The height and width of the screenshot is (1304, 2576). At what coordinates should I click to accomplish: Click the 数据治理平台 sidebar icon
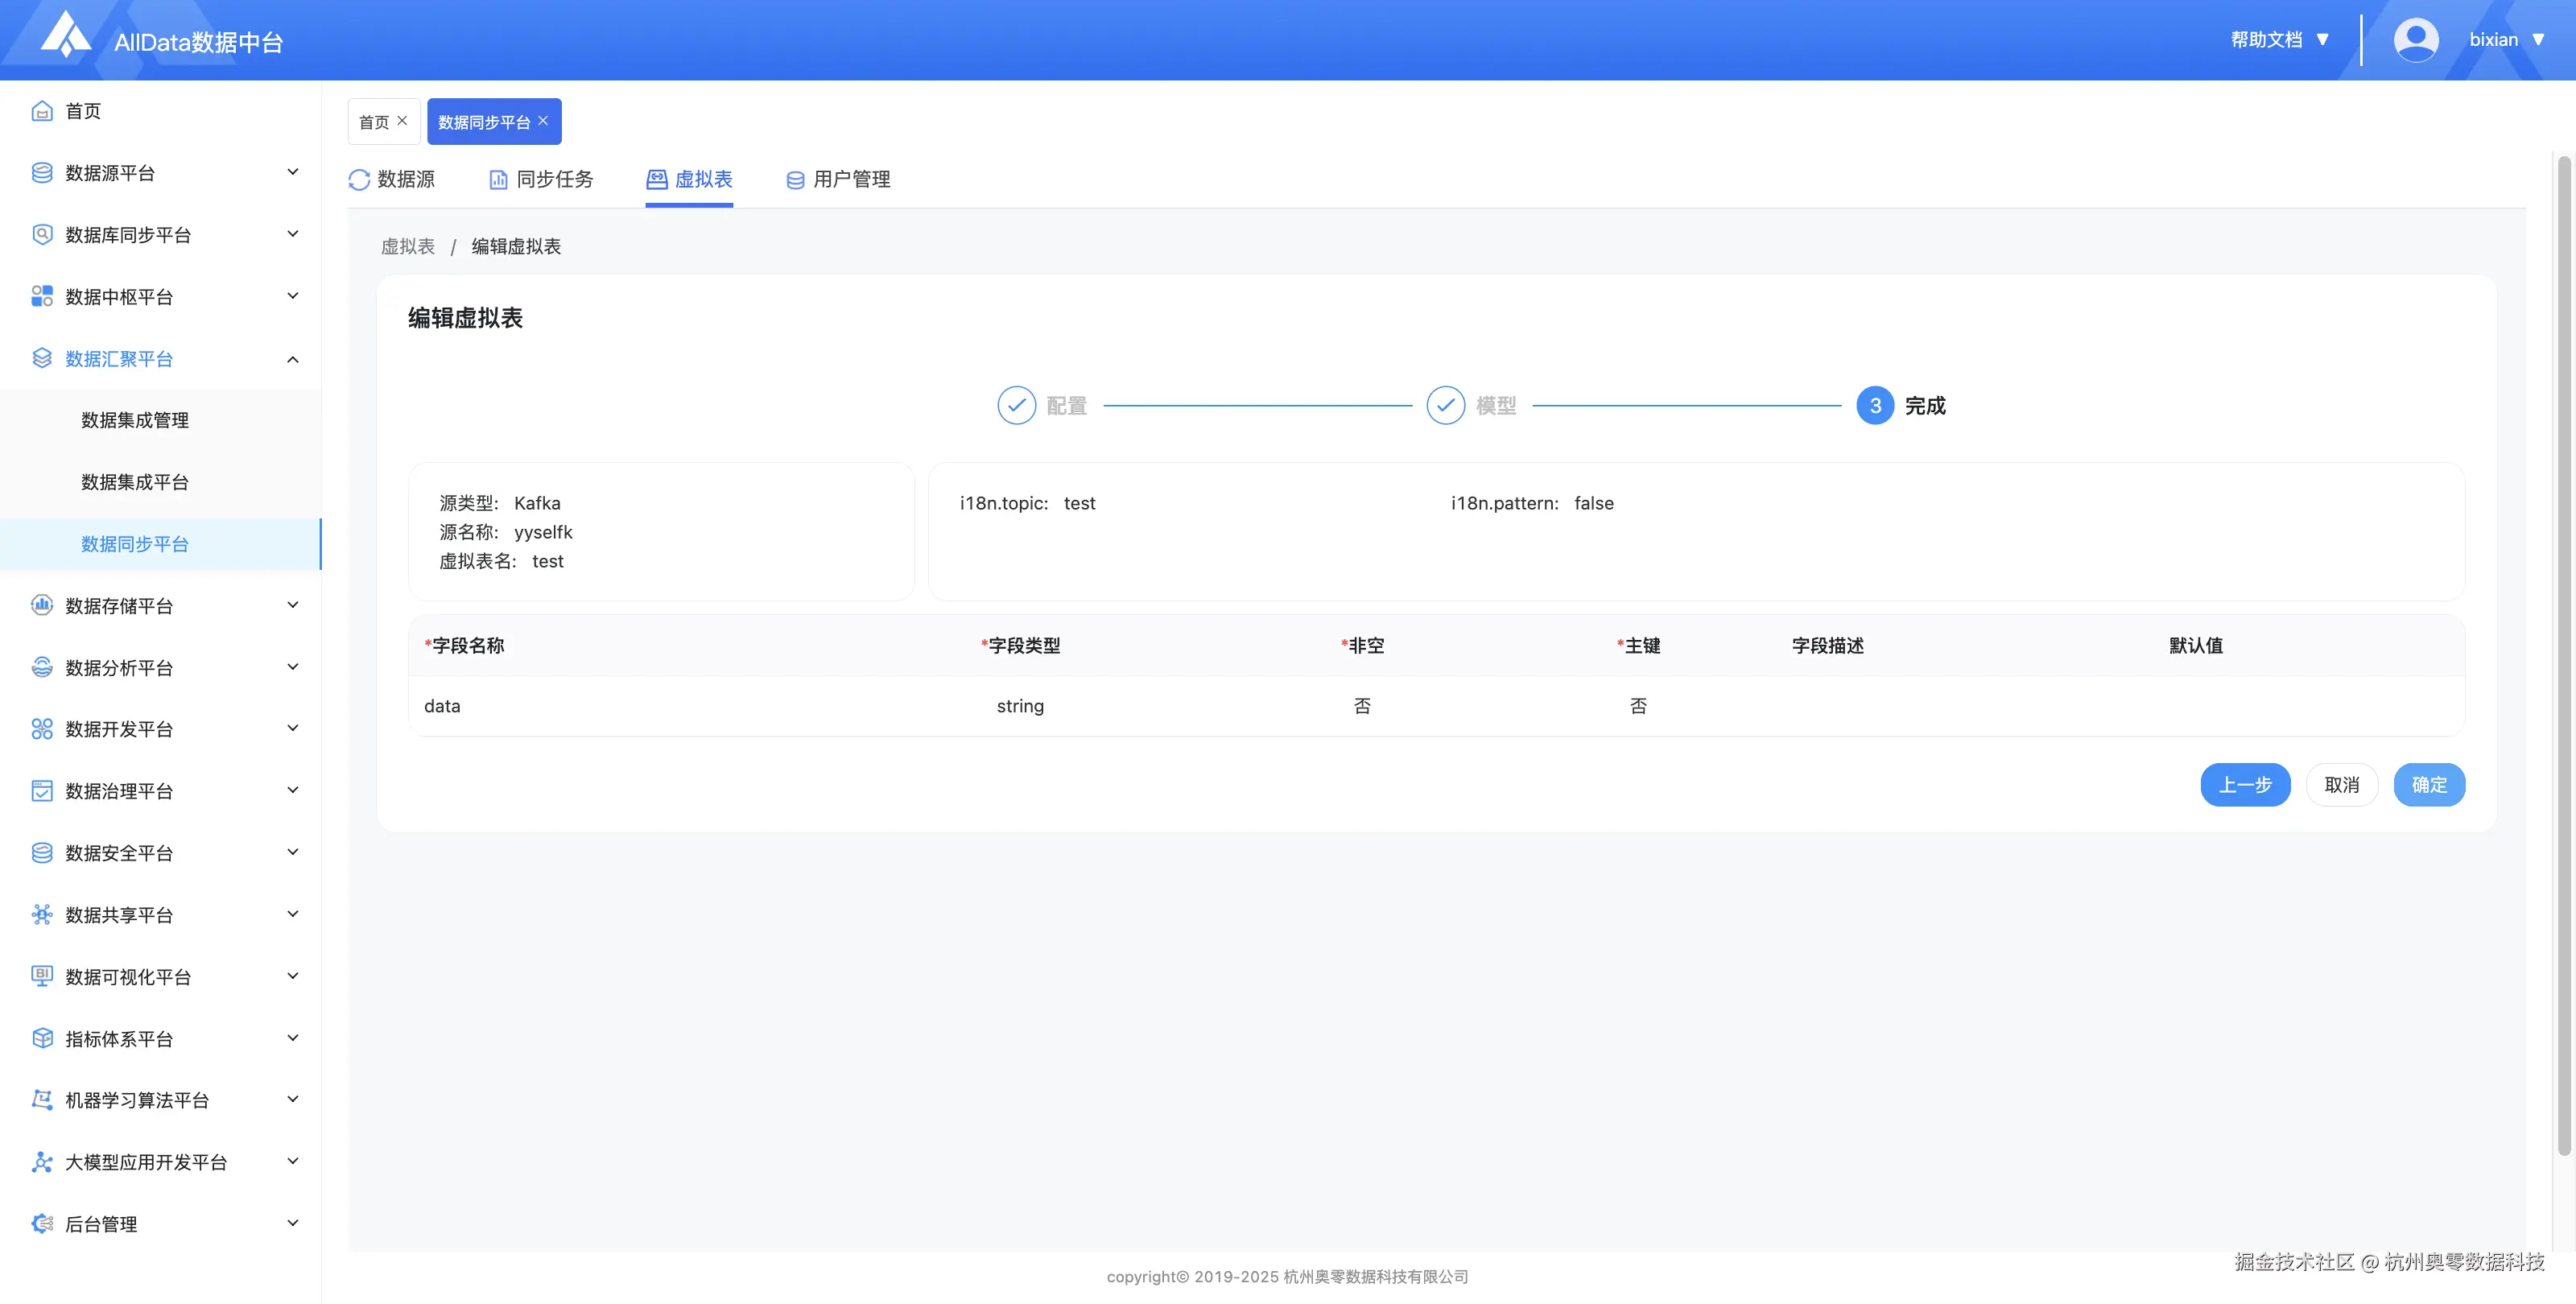pos(42,791)
